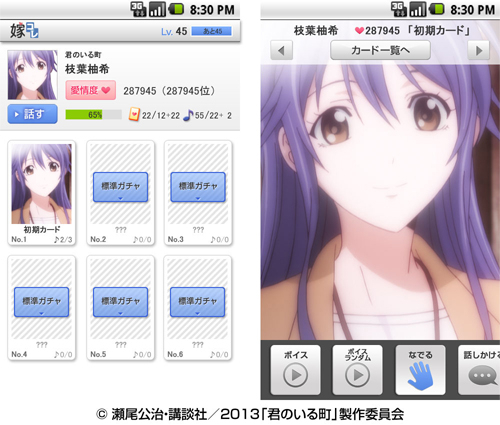Play the ボイス voice button
This screenshot has height=425, width=500.
point(295,370)
